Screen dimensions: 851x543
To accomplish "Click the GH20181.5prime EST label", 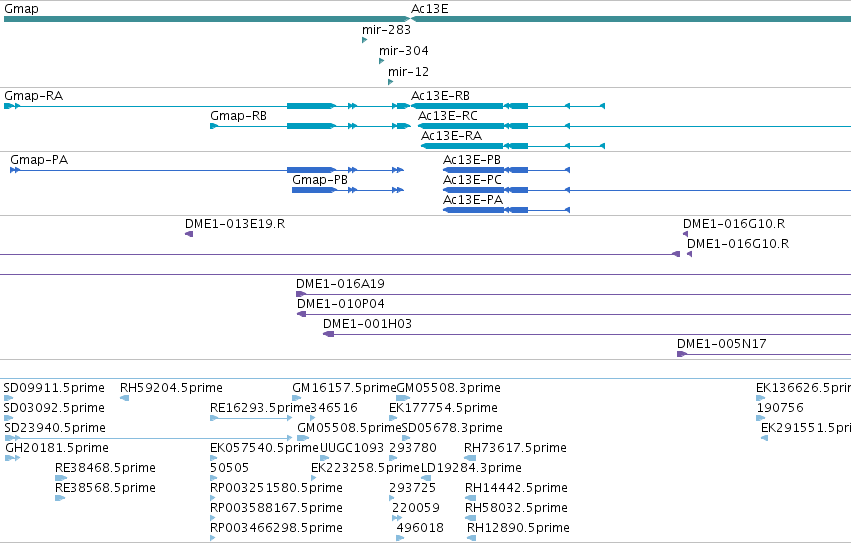I will [57, 449].
